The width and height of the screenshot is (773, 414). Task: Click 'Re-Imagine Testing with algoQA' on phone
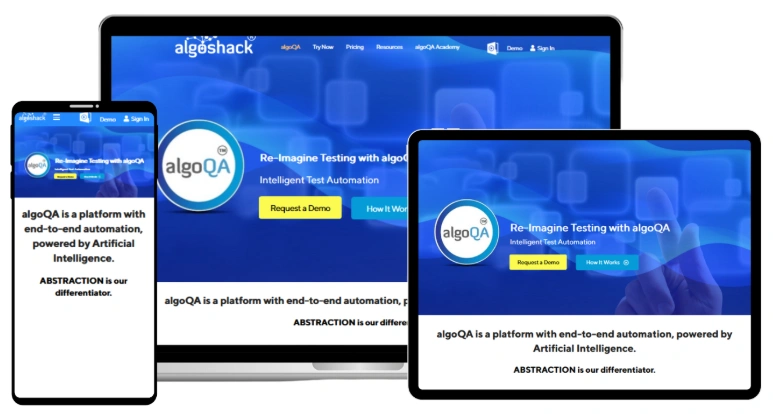tap(100, 161)
